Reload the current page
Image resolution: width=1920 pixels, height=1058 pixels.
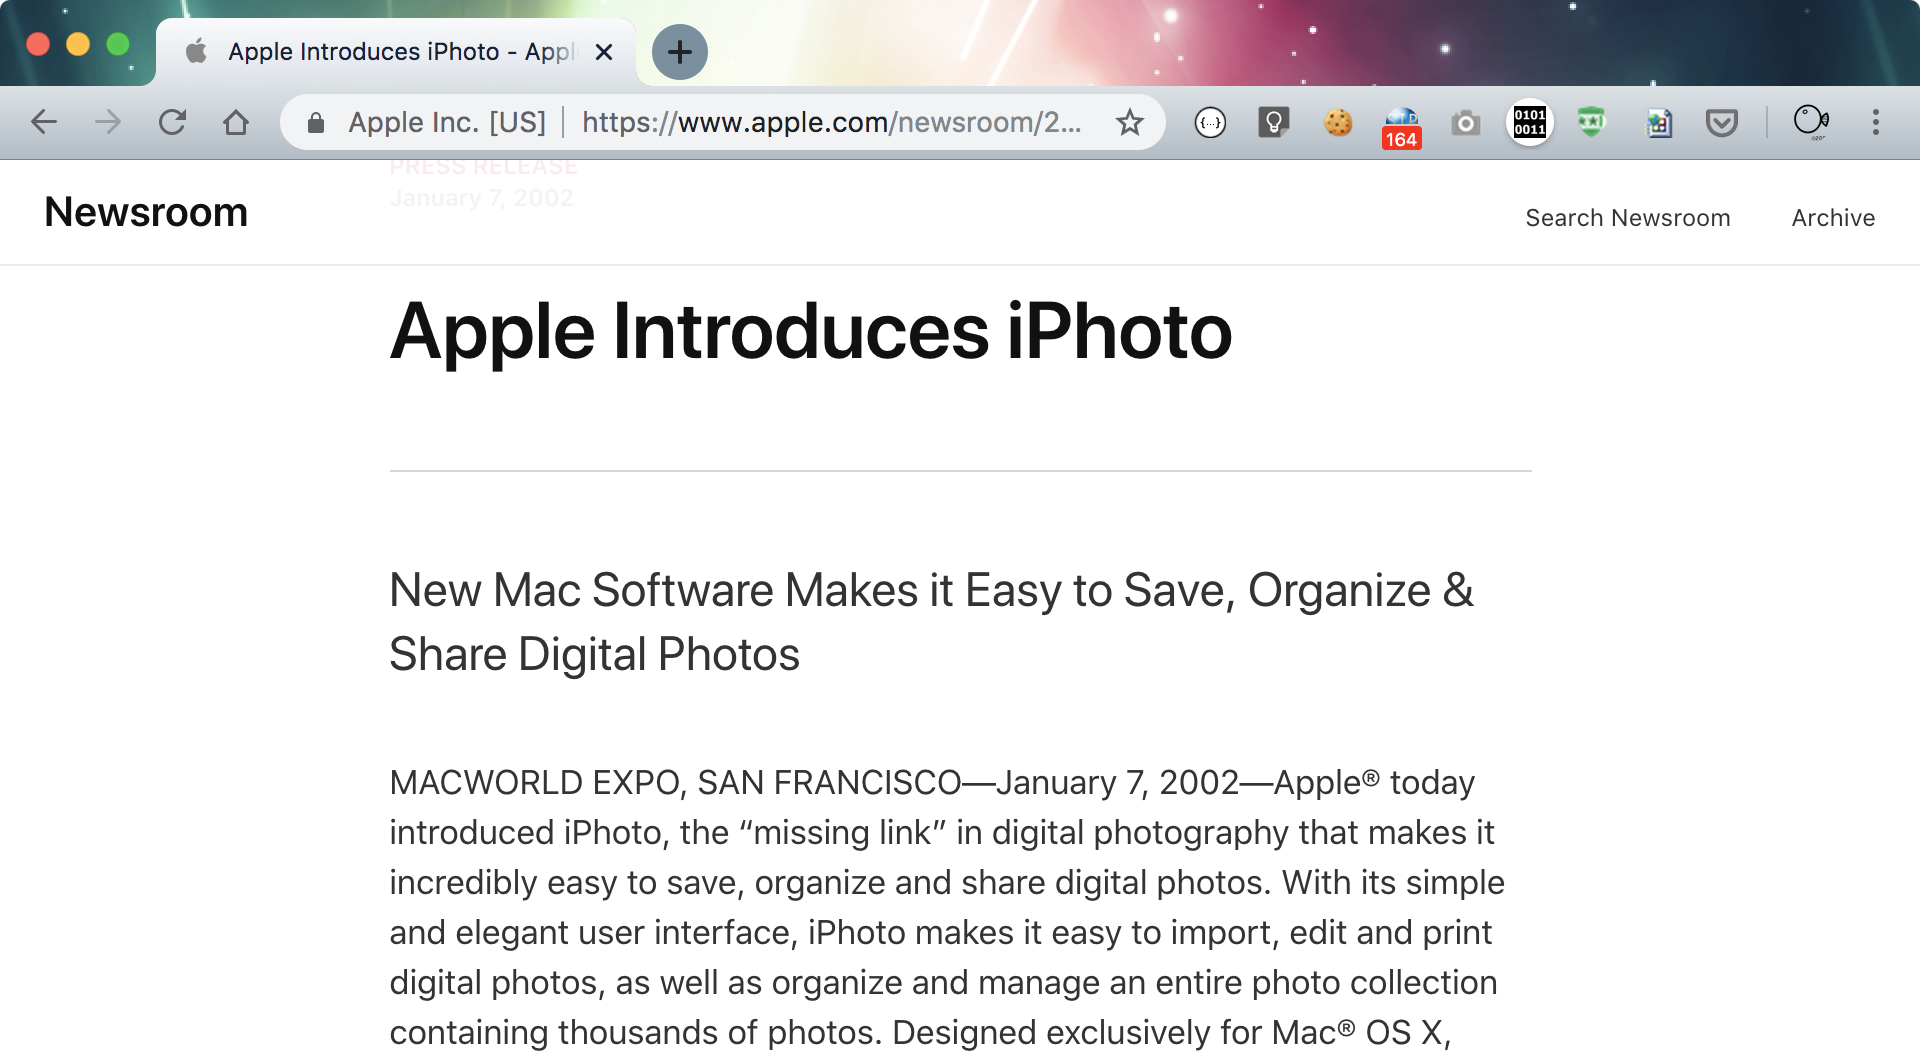(x=172, y=122)
